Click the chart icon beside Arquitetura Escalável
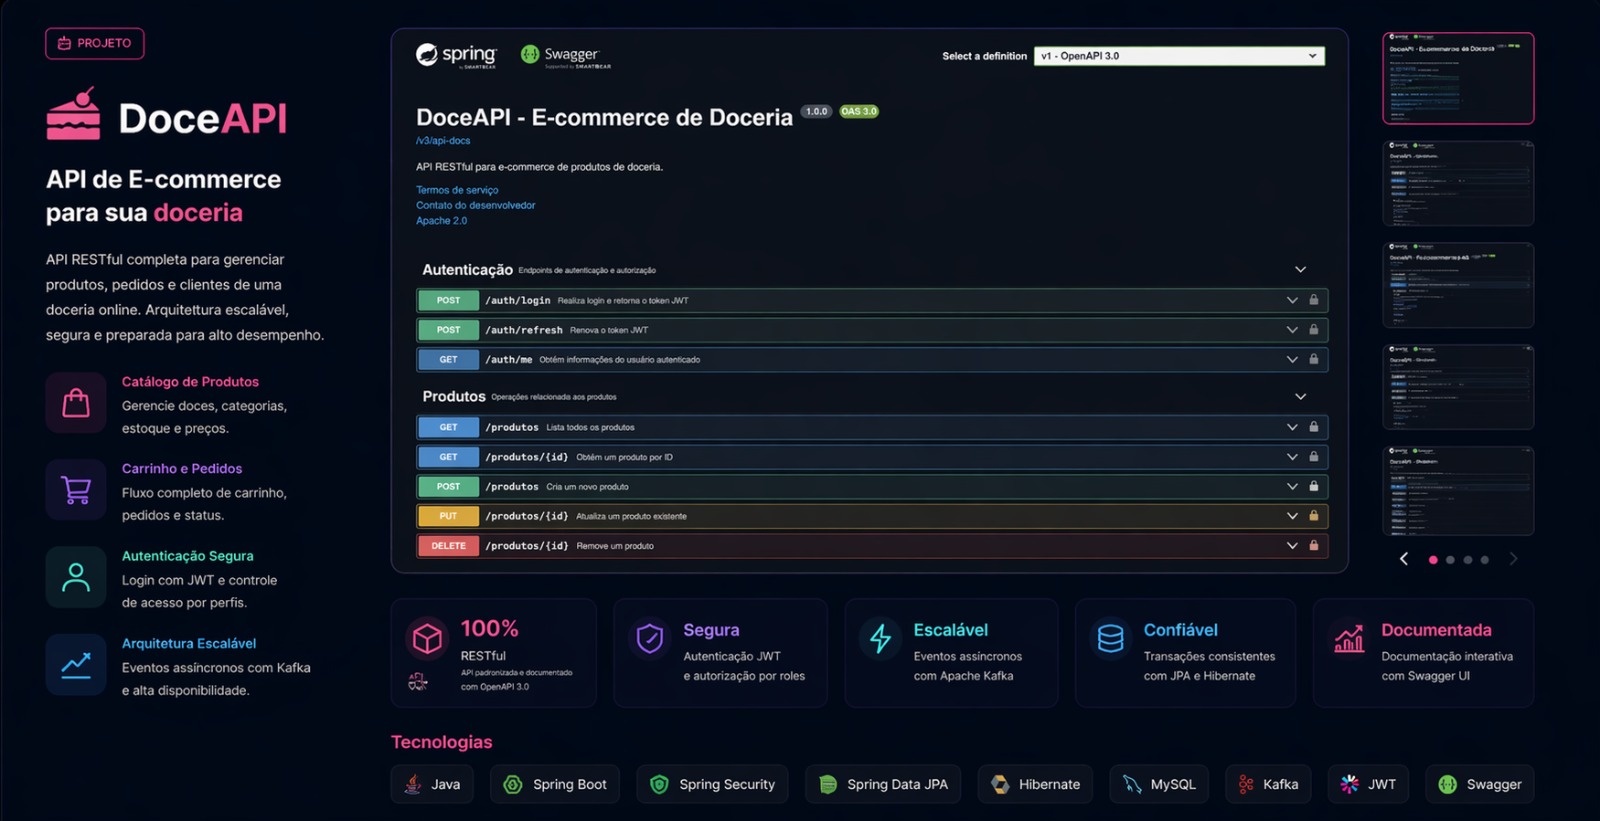Screen dimensions: 1600x821 76,664
